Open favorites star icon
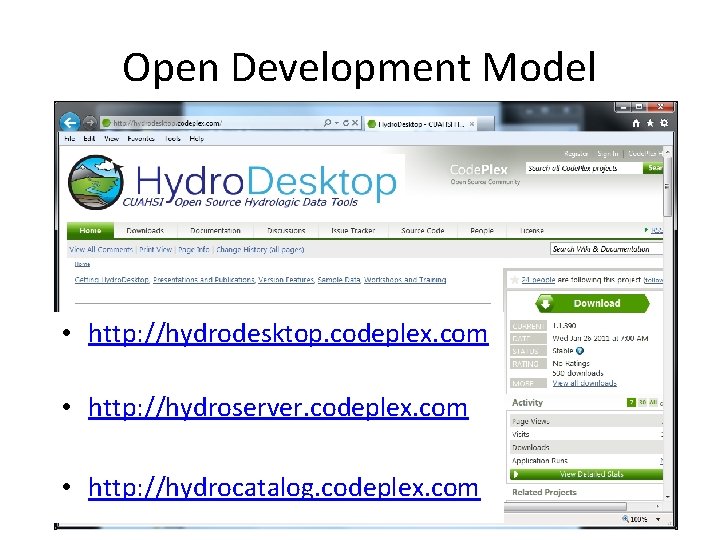 (x=650, y=123)
